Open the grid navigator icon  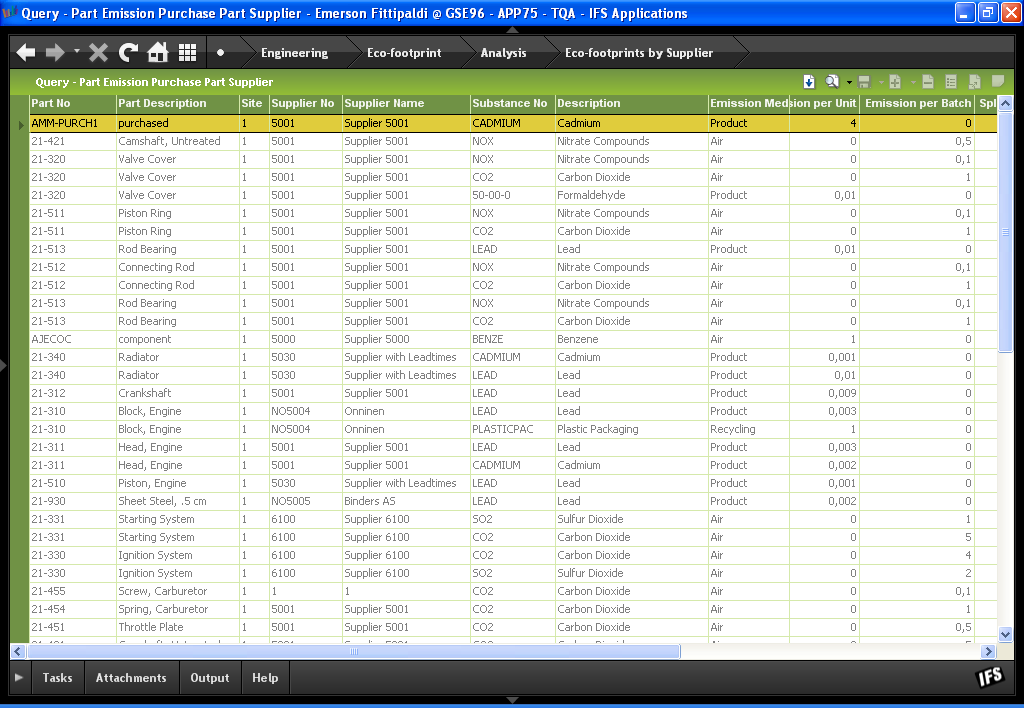point(187,53)
